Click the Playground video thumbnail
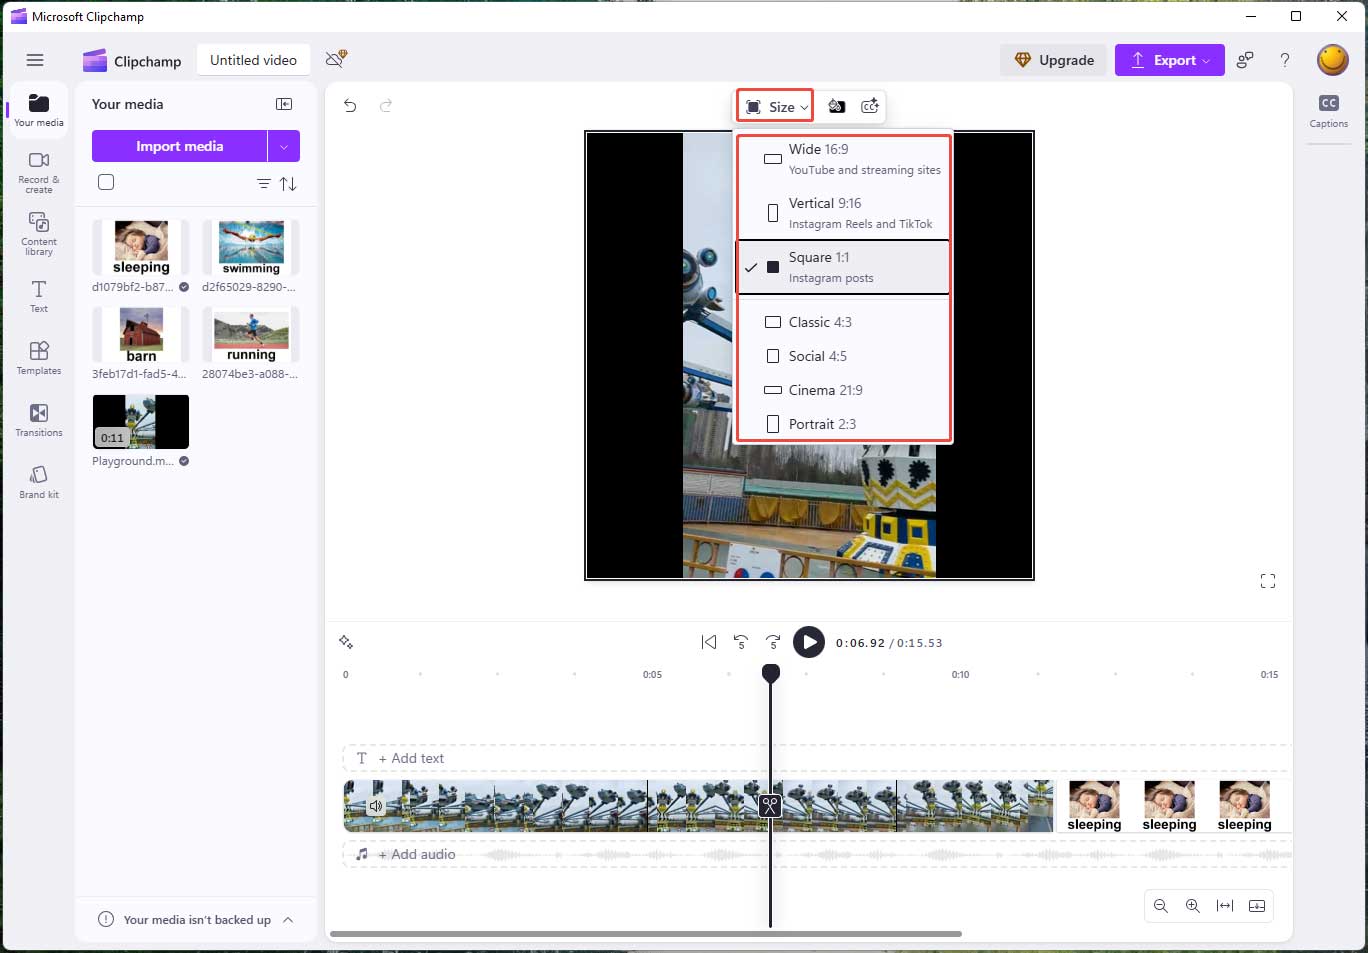This screenshot has width=1368, height=953. point(140,422)
